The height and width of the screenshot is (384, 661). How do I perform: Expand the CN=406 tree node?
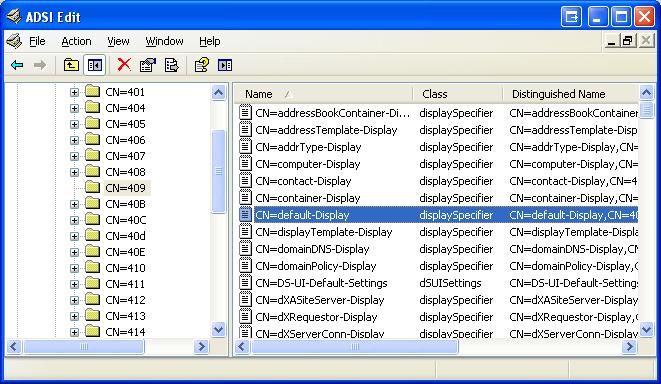pyautogui.click(x=74, y=140)
